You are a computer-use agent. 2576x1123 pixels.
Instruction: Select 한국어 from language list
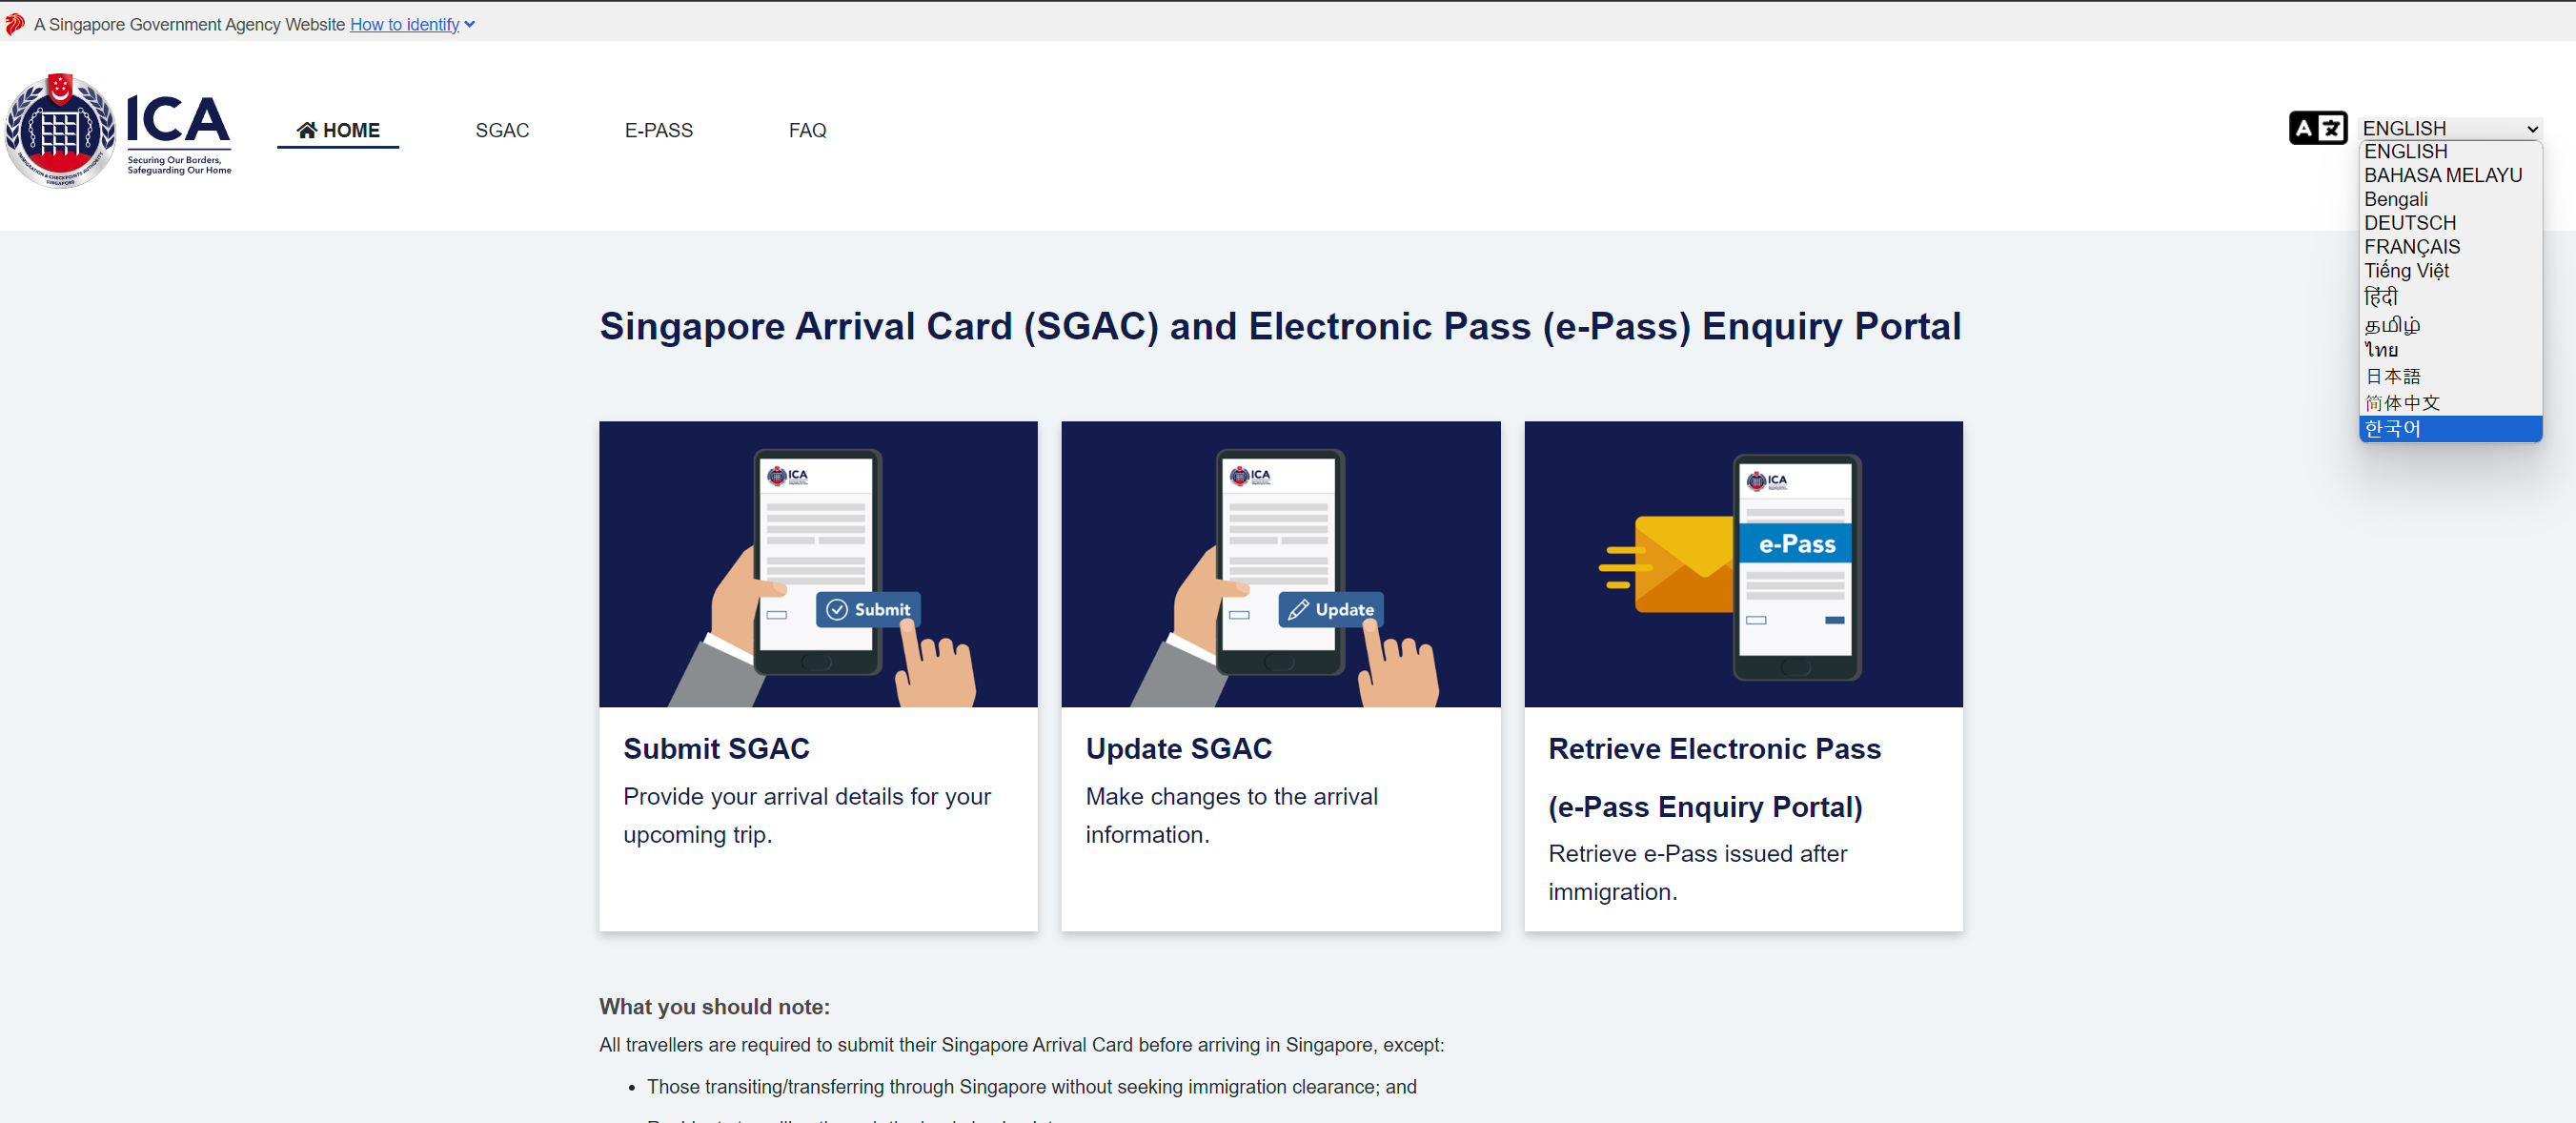(2450, 428)
